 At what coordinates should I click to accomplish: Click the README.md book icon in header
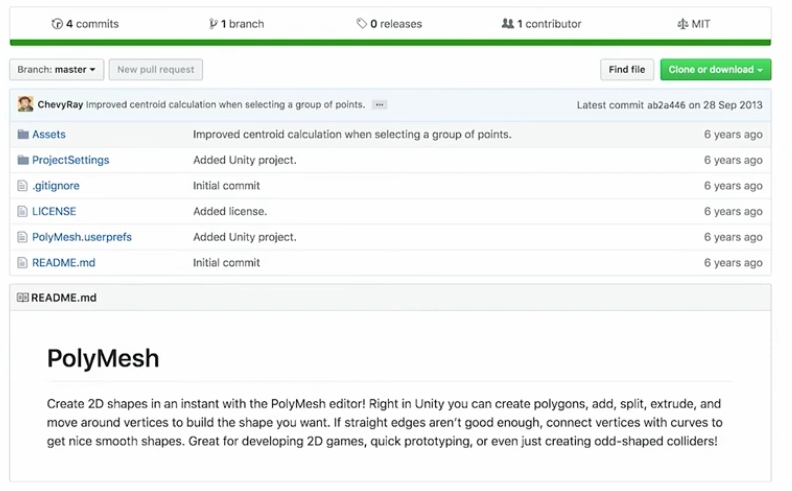point(23,298)
